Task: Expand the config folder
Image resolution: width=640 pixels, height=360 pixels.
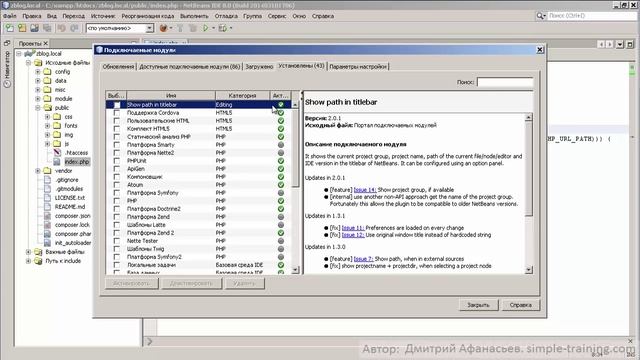Action: point(38,71)
